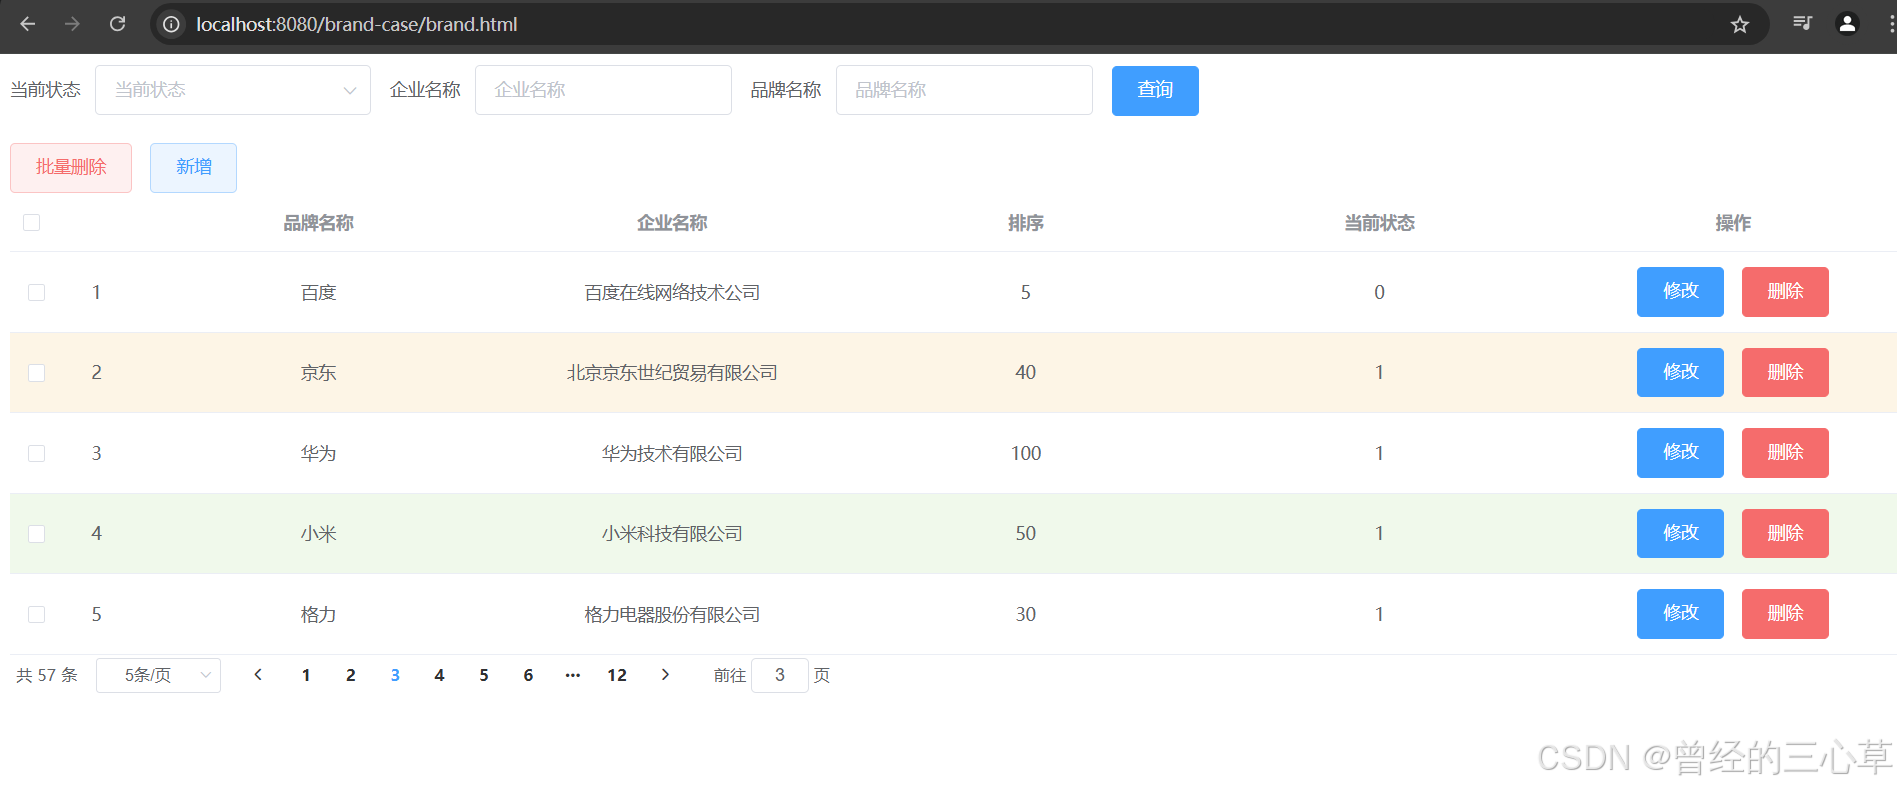This screenshot has height=790, width=1897.
Task: Check the row for 小米
Action: (x=37, y=534)
